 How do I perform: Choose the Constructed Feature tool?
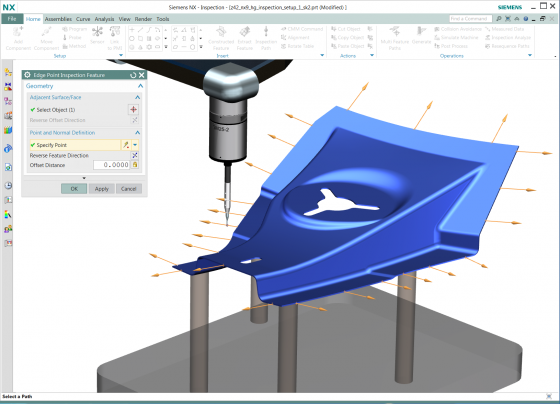click(x=221, y=32)
